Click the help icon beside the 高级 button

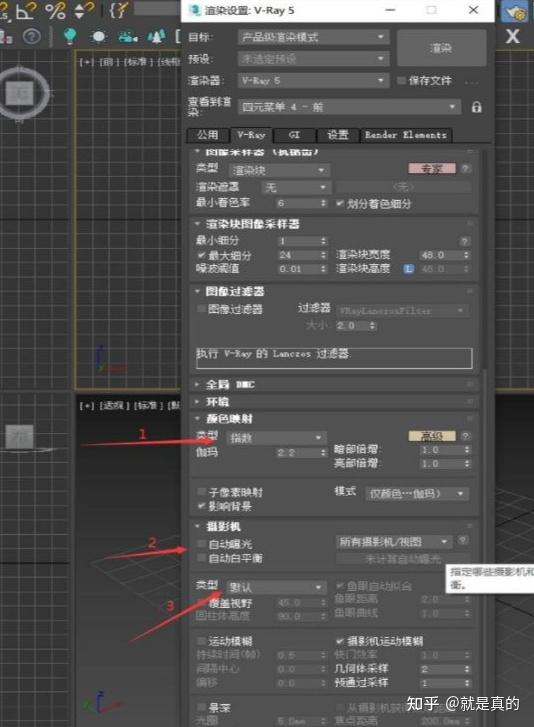point(465,436)
